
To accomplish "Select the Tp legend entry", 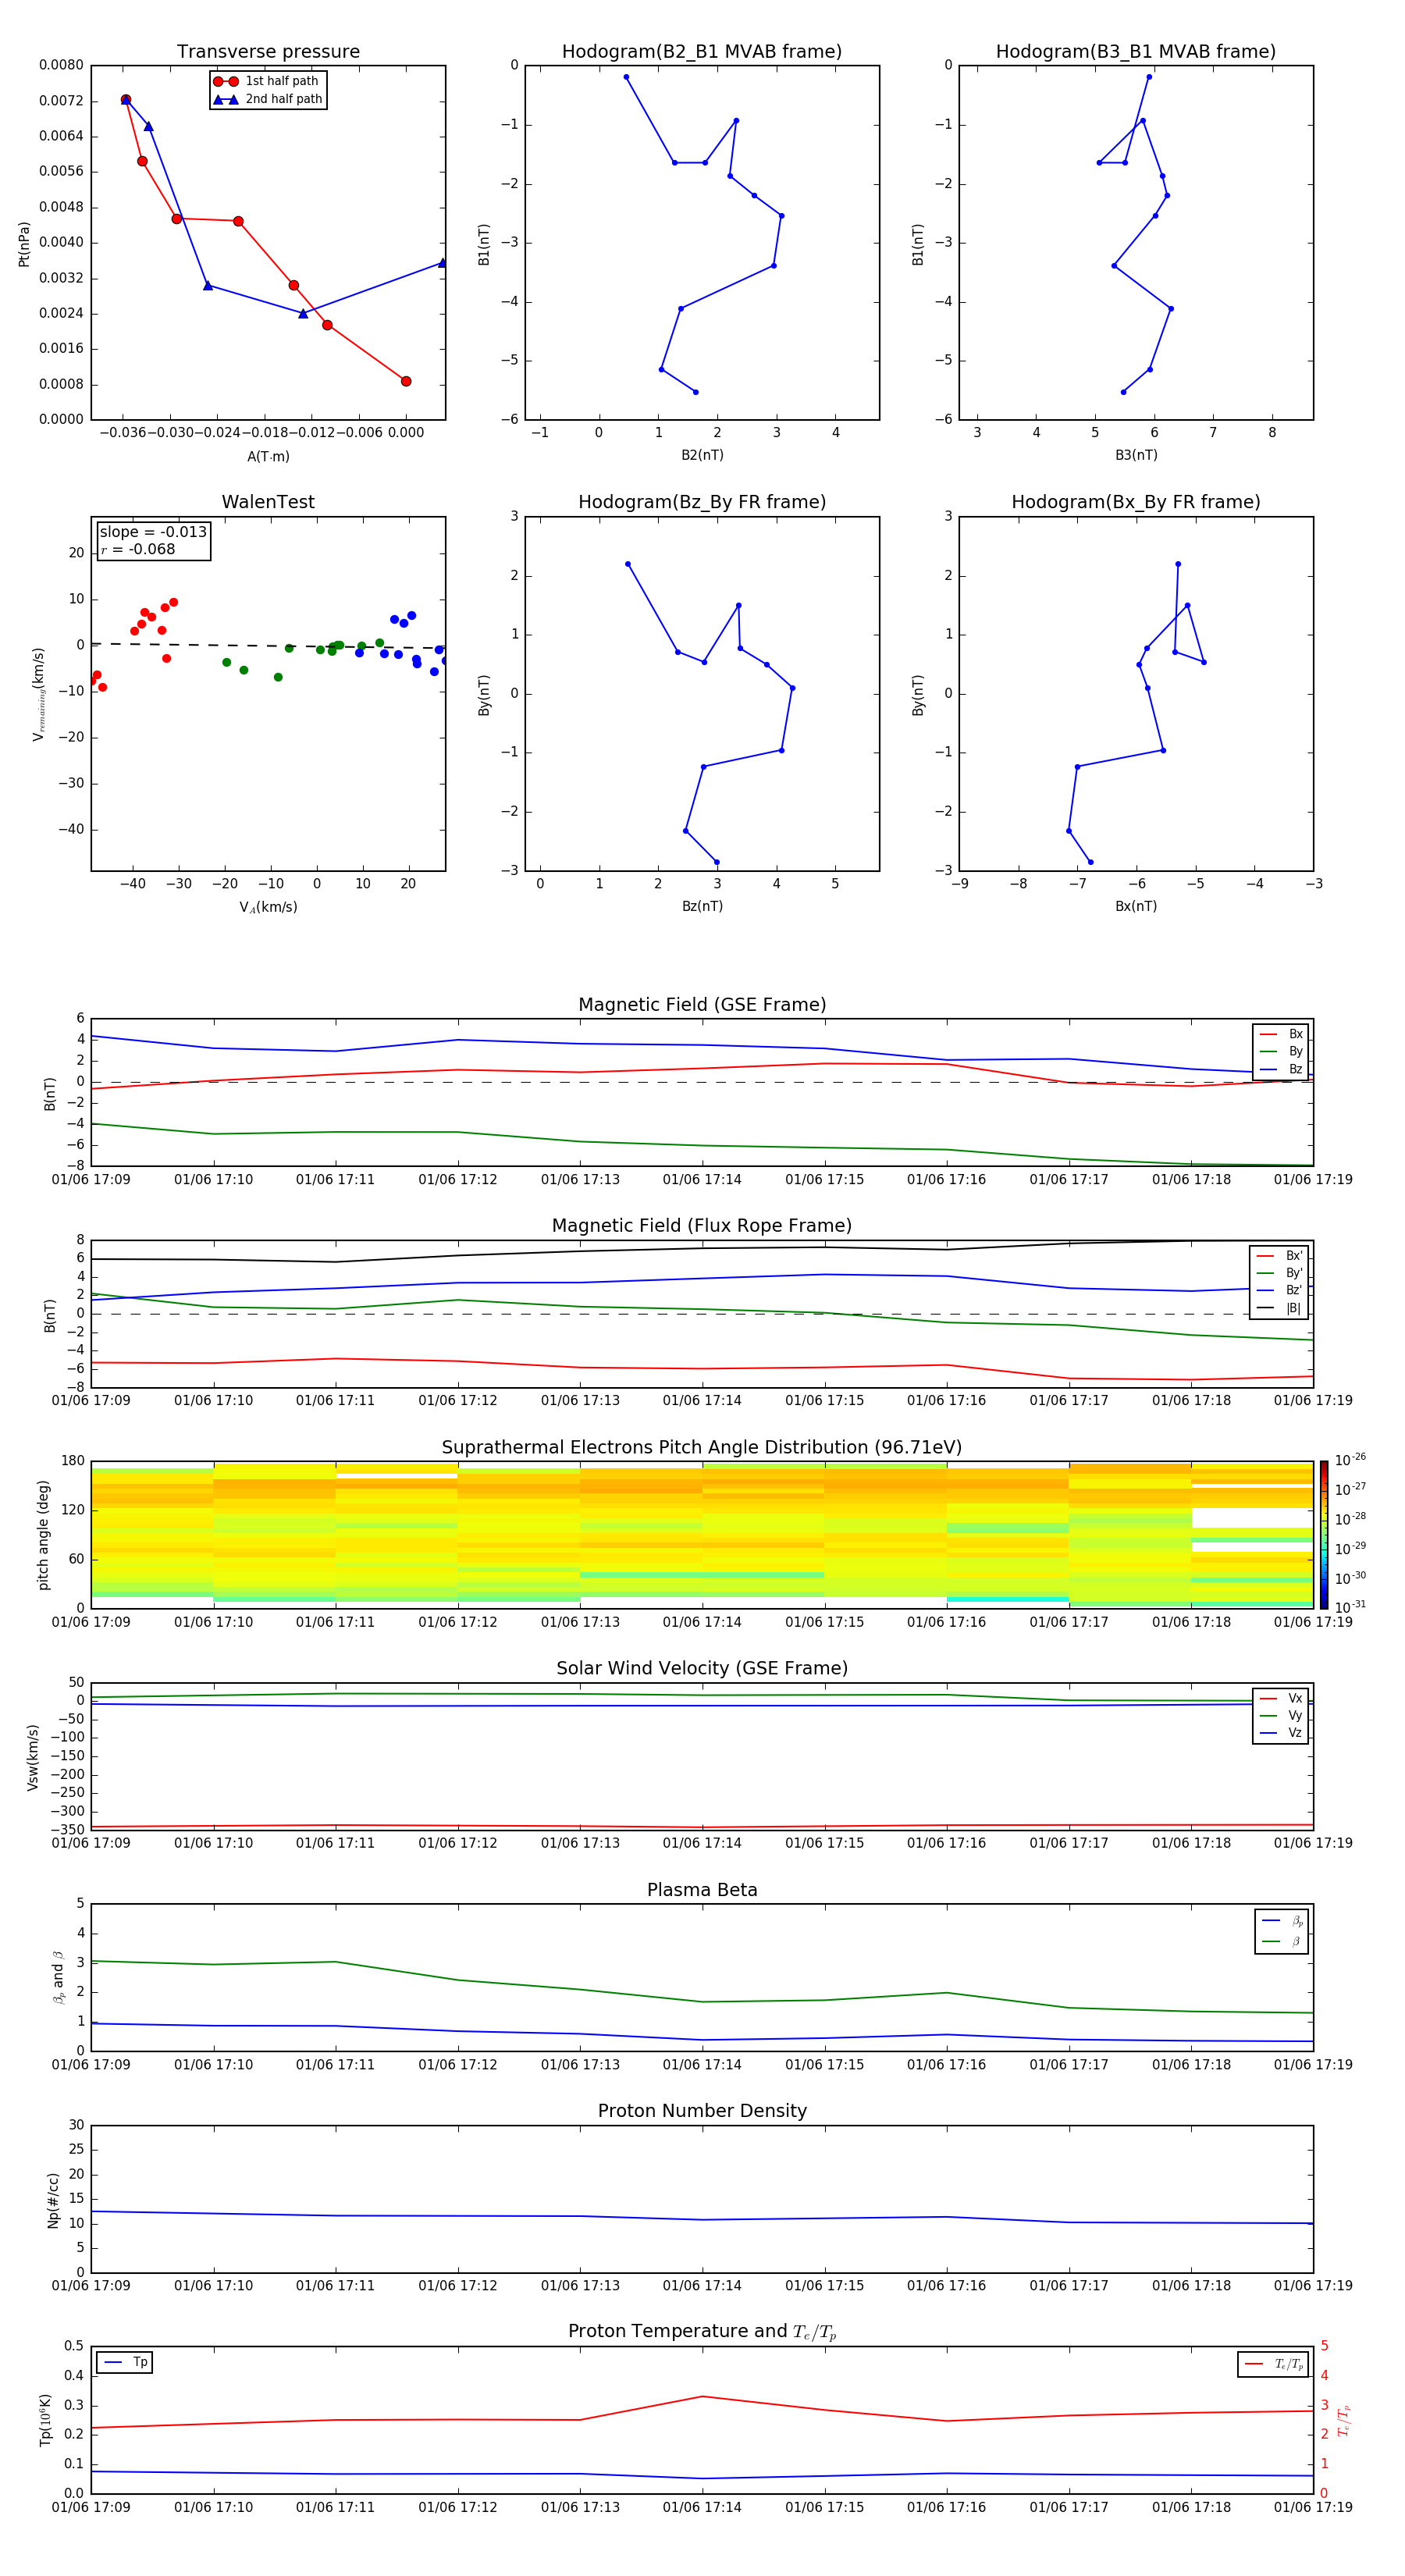I will (x=125, y=2362).
